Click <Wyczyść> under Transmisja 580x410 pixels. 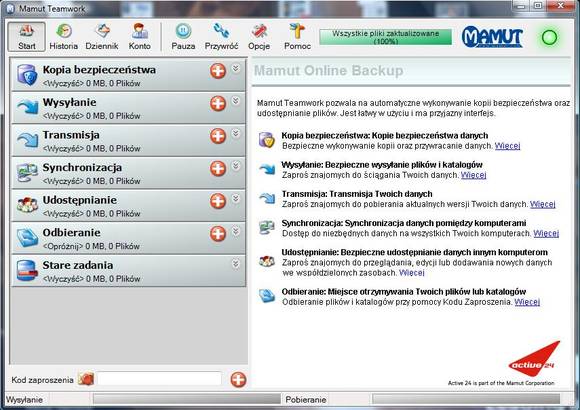[x=63, y=149]
